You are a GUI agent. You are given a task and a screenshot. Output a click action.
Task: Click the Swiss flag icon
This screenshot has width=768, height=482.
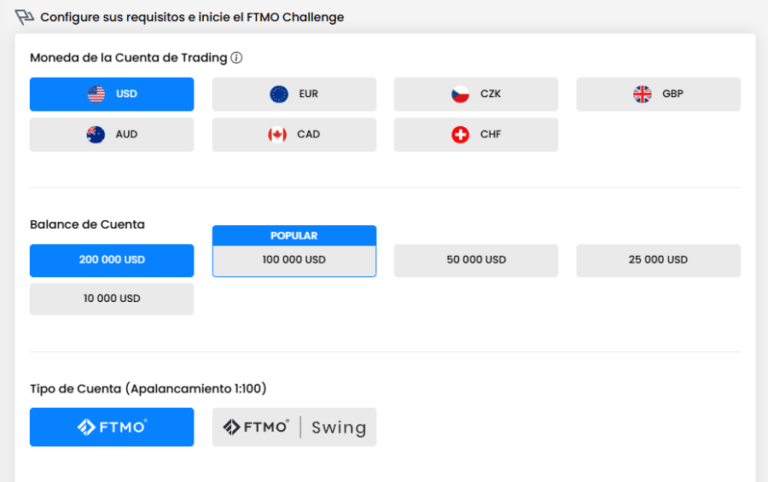pos(460,134)
